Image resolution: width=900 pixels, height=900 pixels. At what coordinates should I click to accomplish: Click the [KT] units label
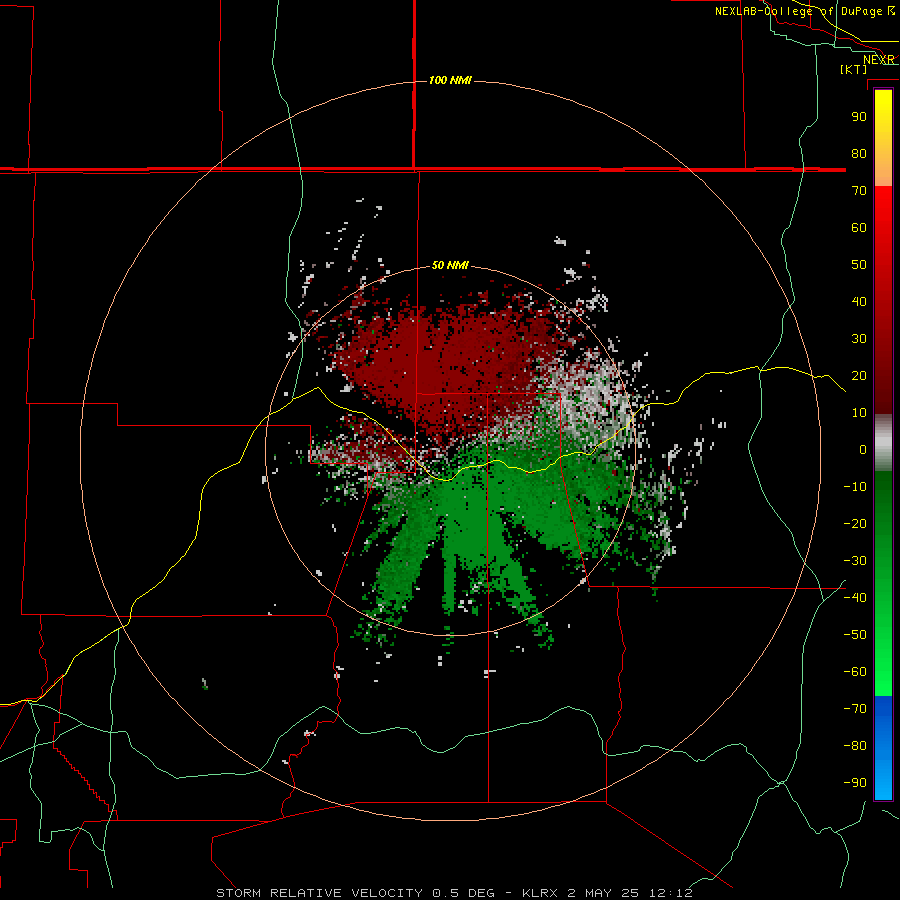pyautogui.click(x=854, y=69)
